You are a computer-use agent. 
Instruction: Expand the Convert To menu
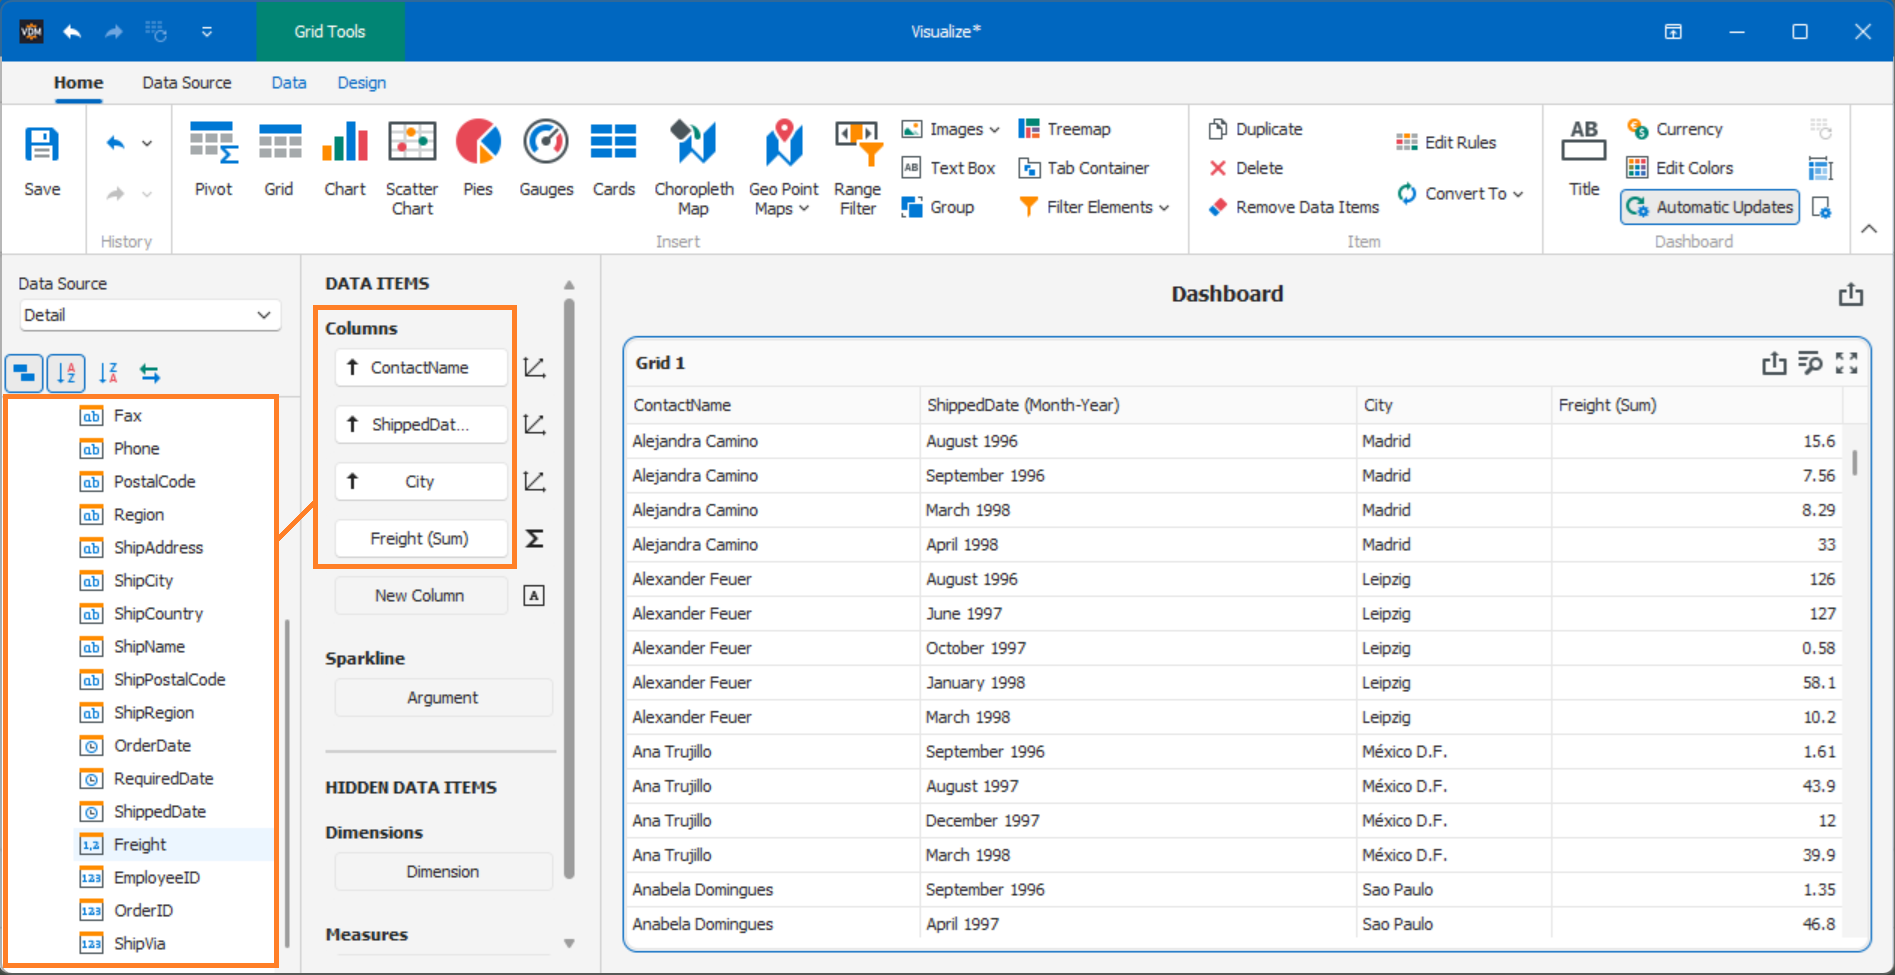pyautogui.click(x=1461, y=193)
